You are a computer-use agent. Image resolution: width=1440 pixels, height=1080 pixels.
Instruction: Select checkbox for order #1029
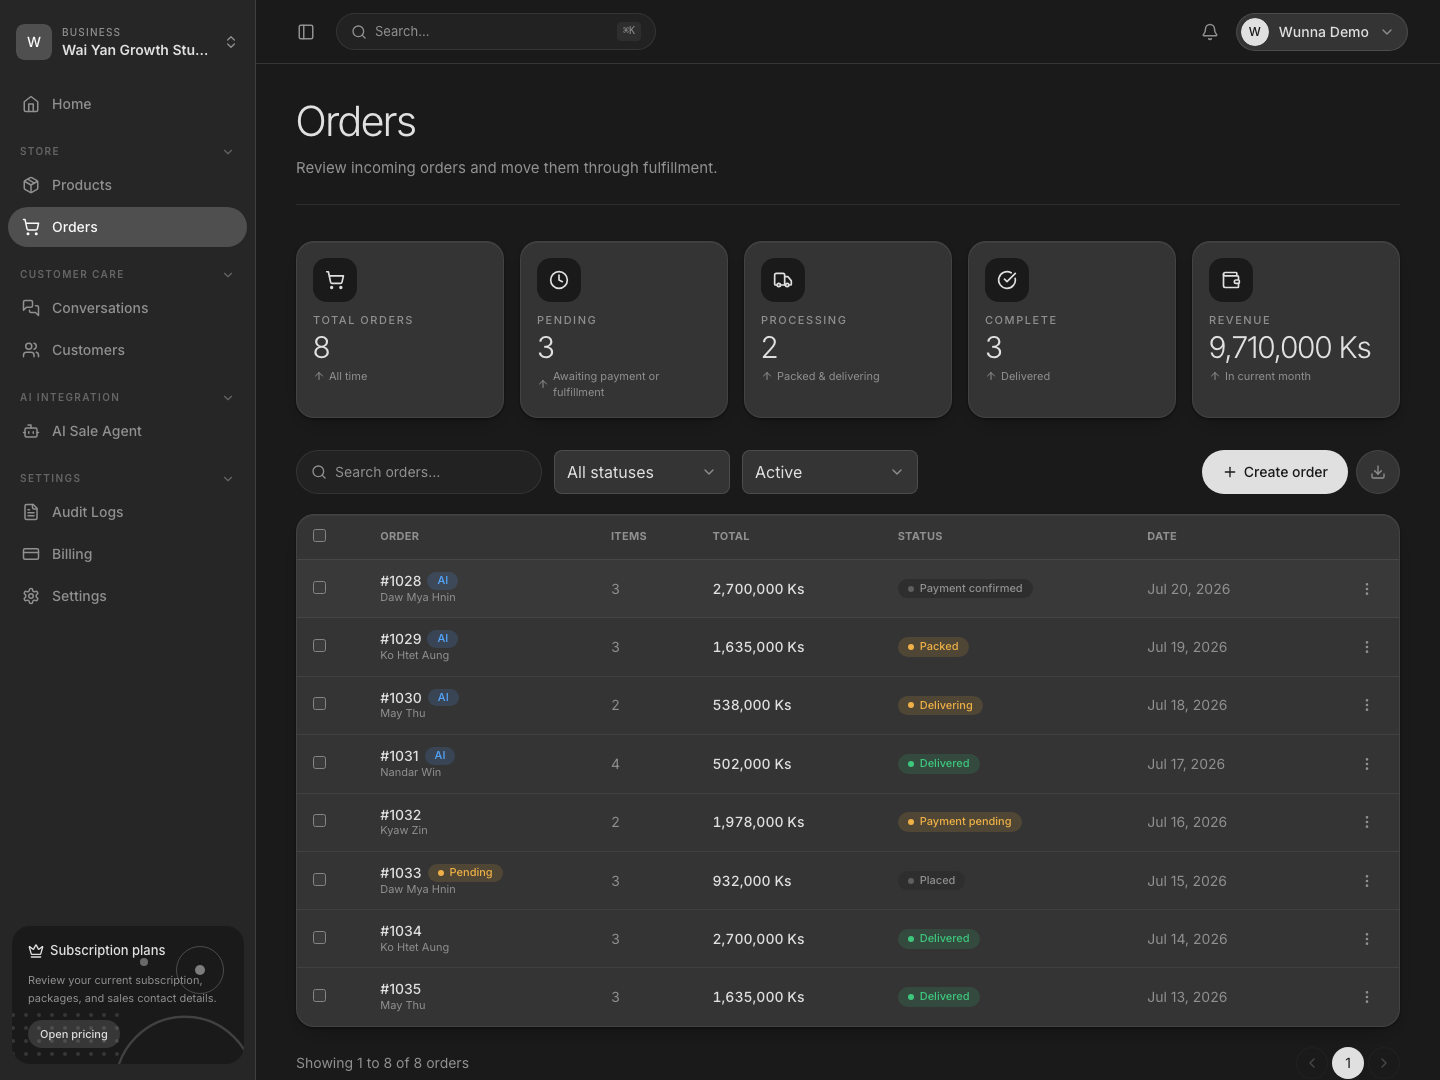pos(320,646)
